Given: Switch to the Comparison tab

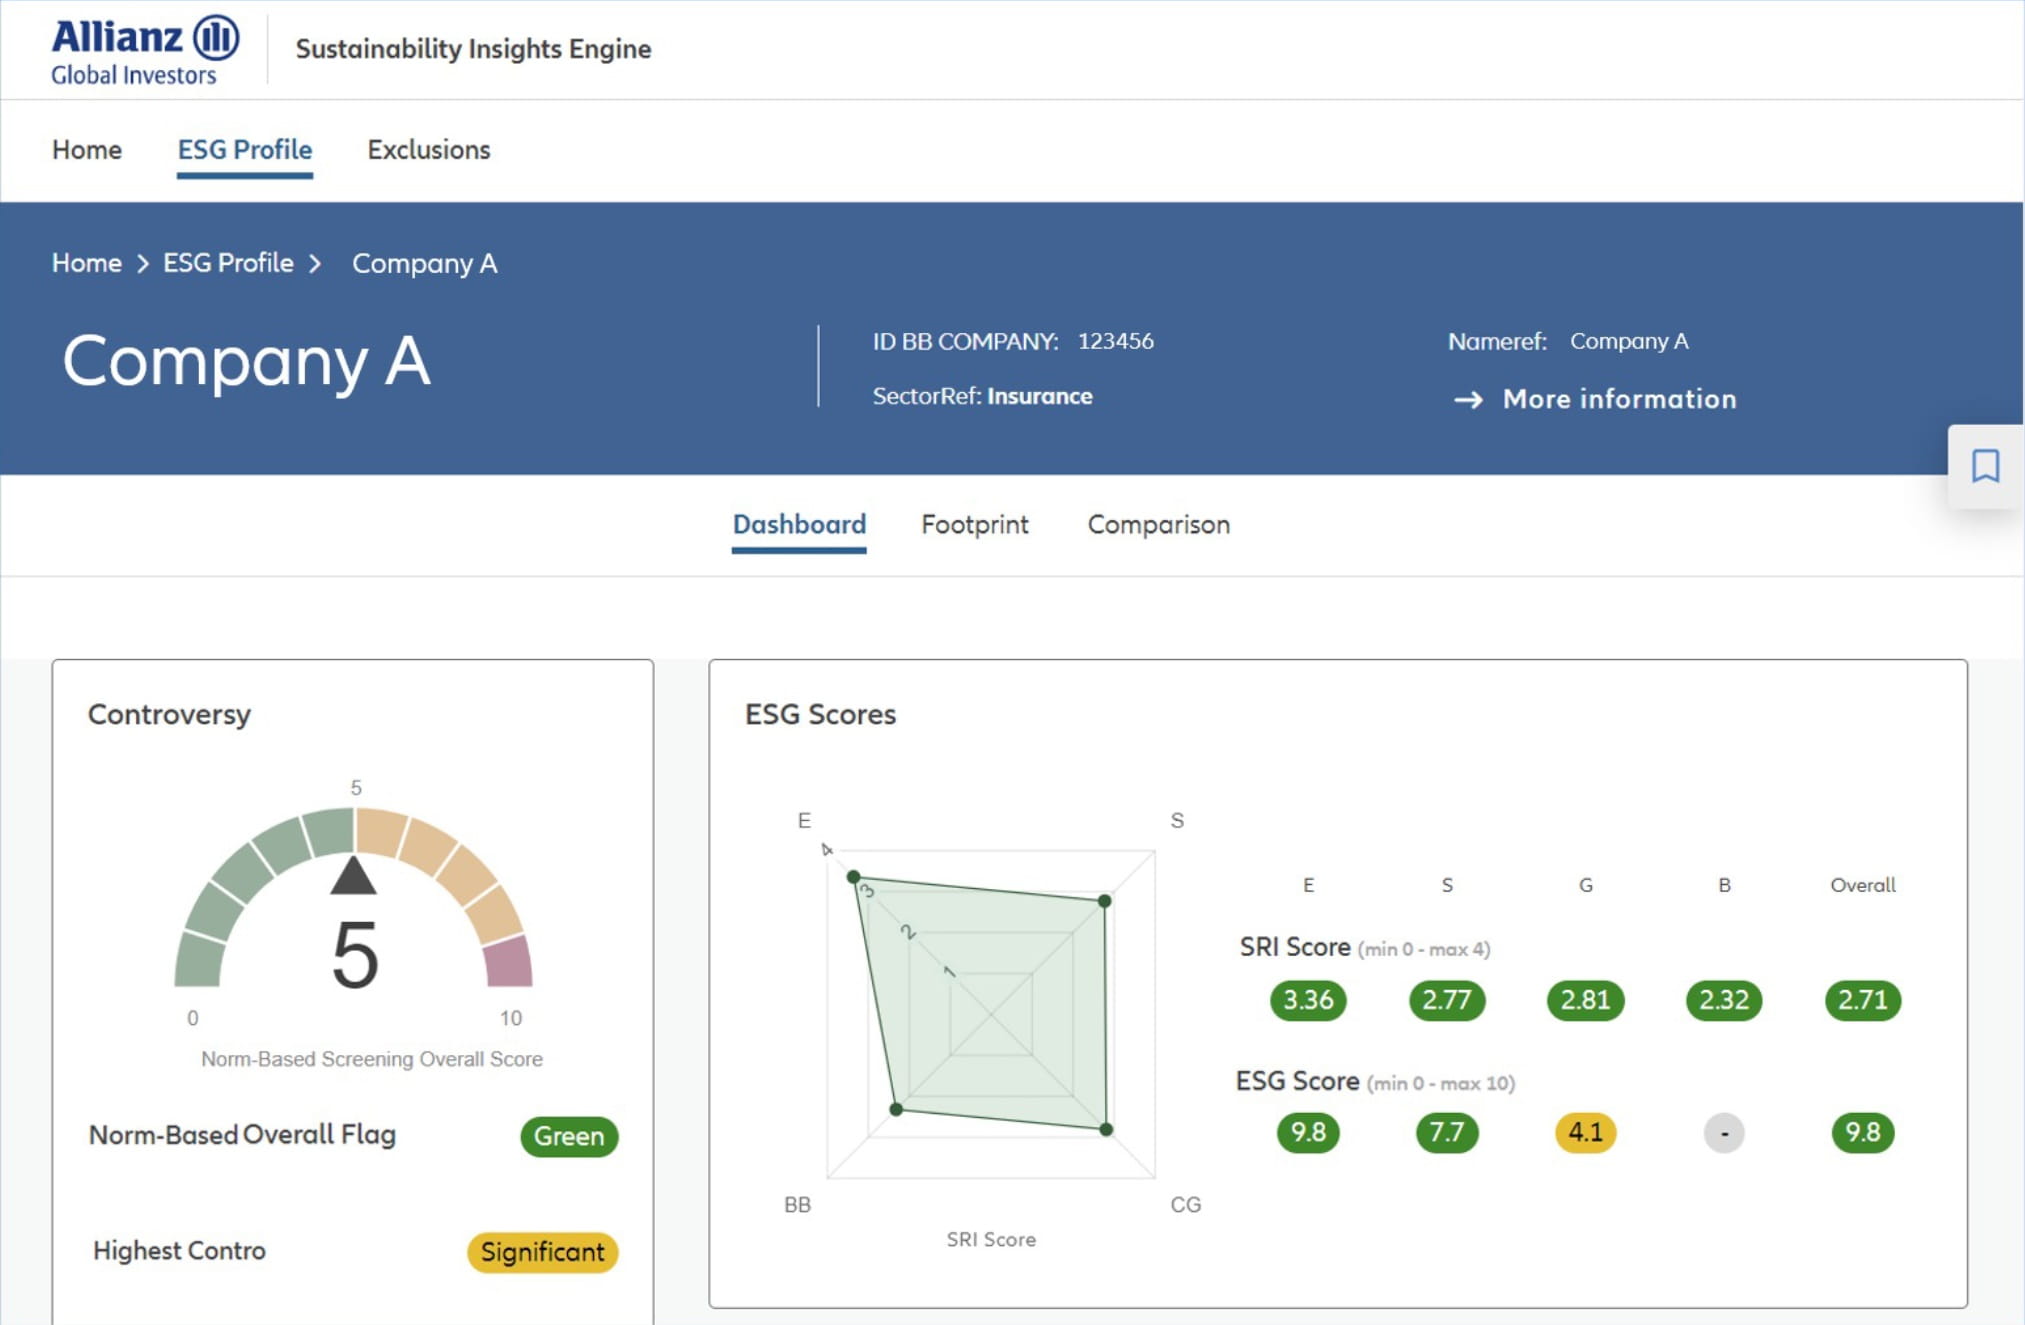Looking at the screenshot, I should tap(1158, 525).
